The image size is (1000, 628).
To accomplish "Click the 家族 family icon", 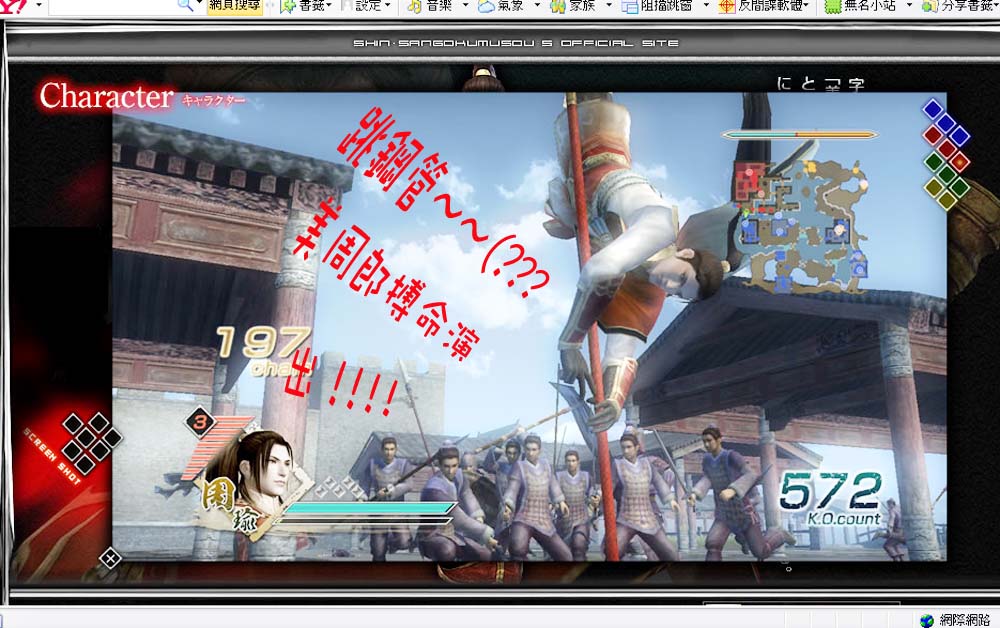I will pos(557,6).
